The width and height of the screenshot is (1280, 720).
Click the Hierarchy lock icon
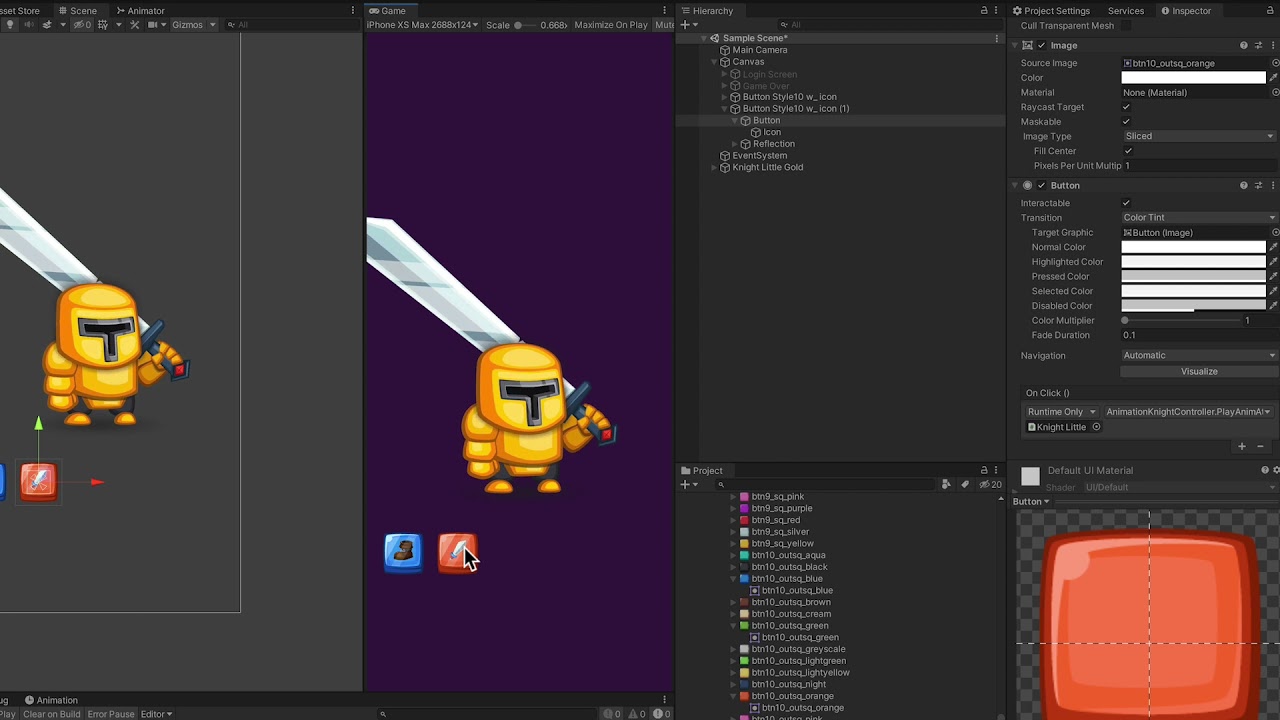coord(984,10)
